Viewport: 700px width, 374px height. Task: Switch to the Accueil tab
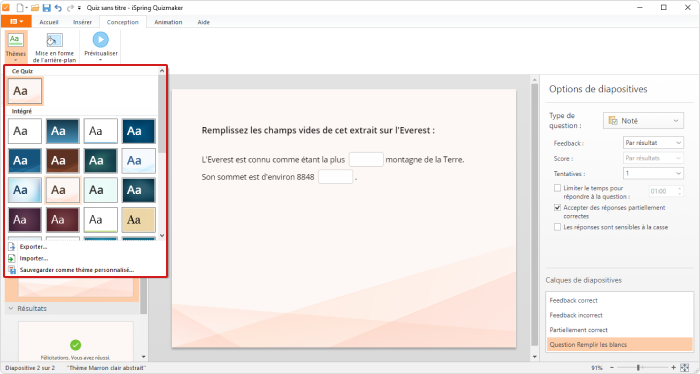pyautogui.click(x=49, y=22)
